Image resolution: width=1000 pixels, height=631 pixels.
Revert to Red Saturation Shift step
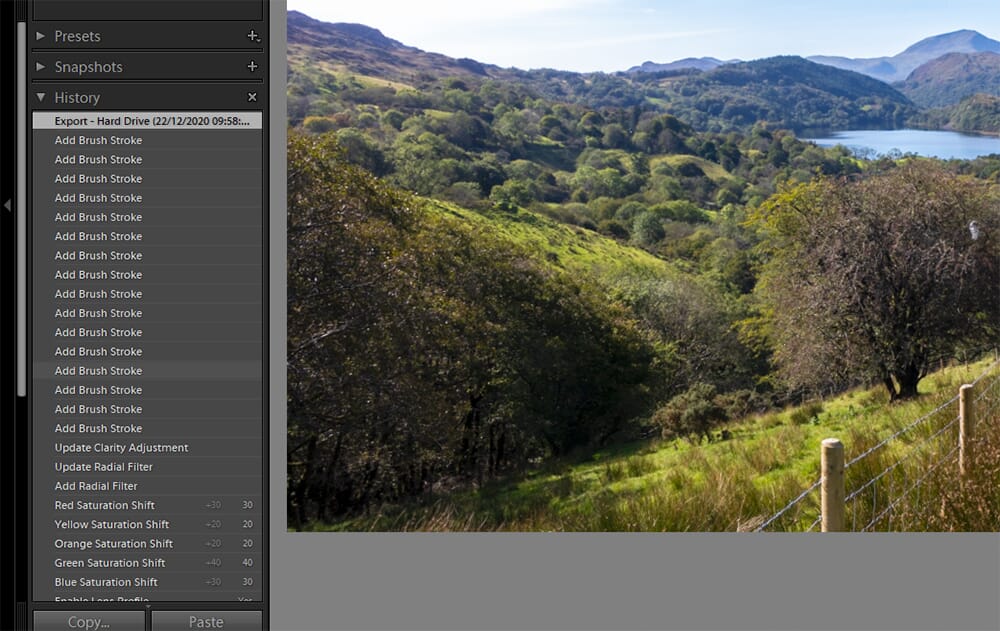105,505
